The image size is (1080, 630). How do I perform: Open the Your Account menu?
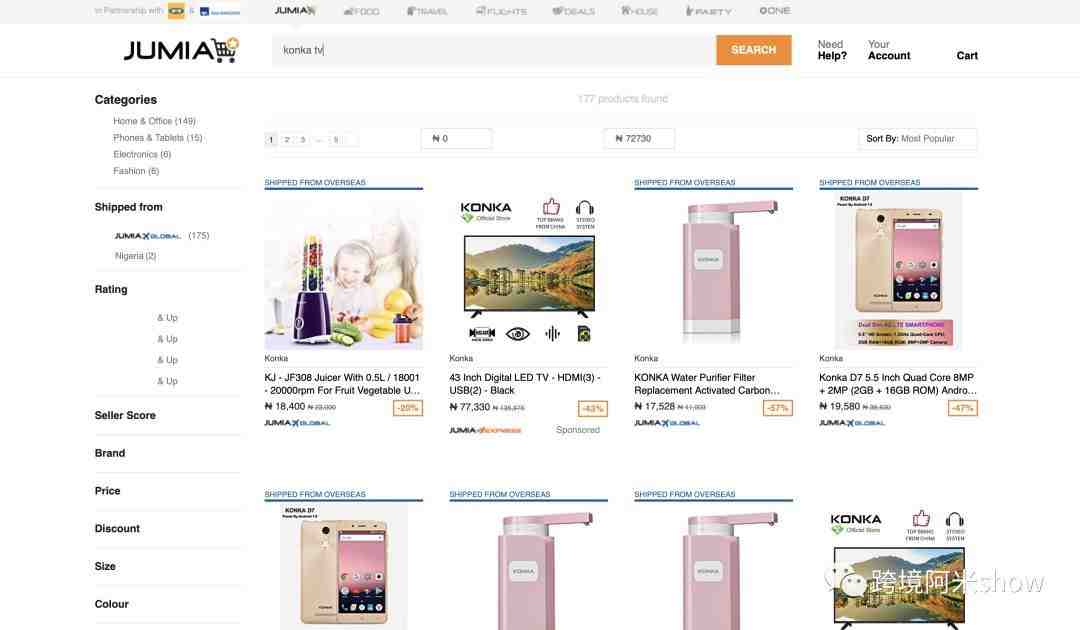(889, 50)
